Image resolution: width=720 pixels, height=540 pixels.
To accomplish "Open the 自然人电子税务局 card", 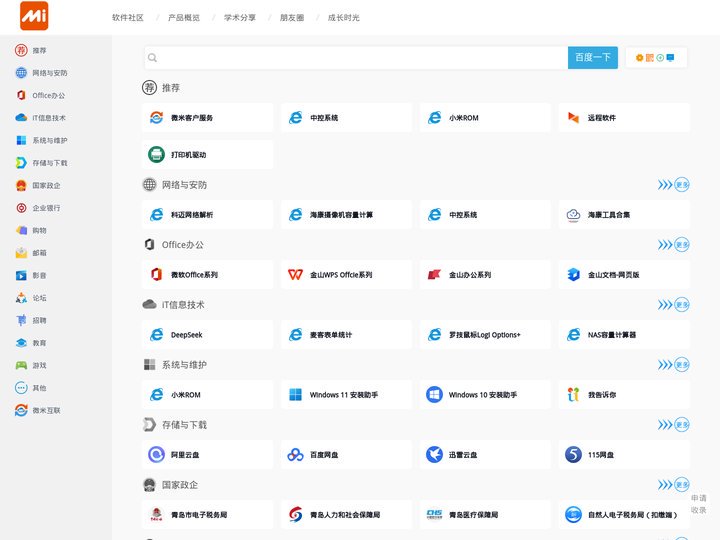I will (624, 515).
